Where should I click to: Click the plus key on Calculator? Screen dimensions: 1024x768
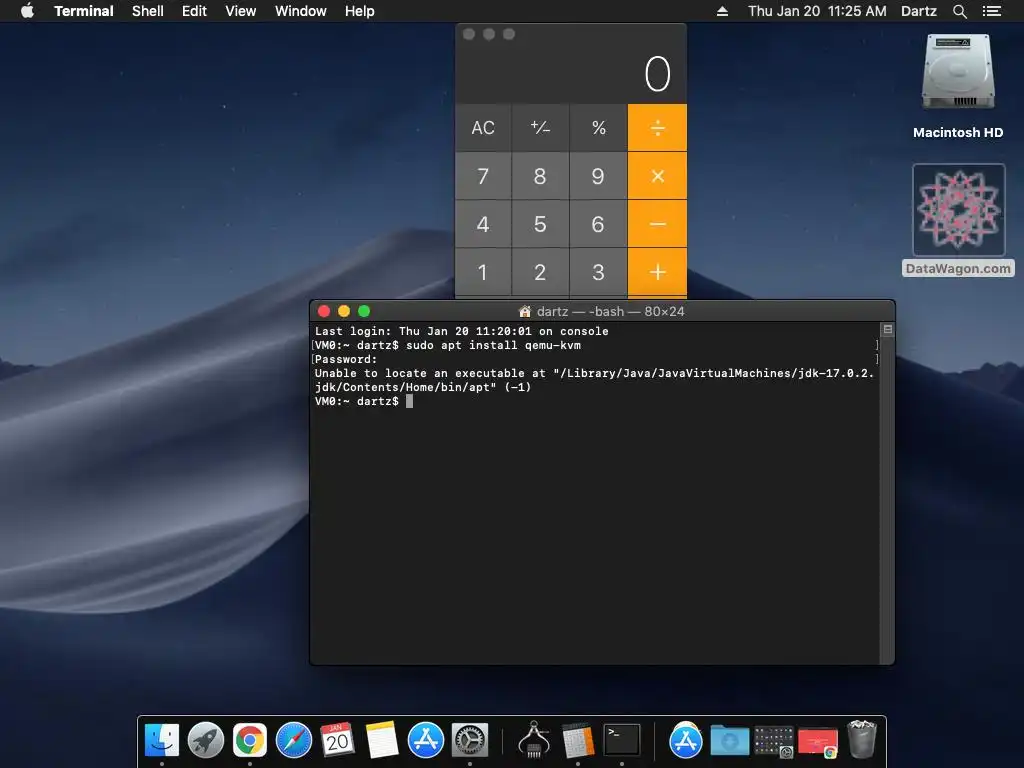coord(658,272)
